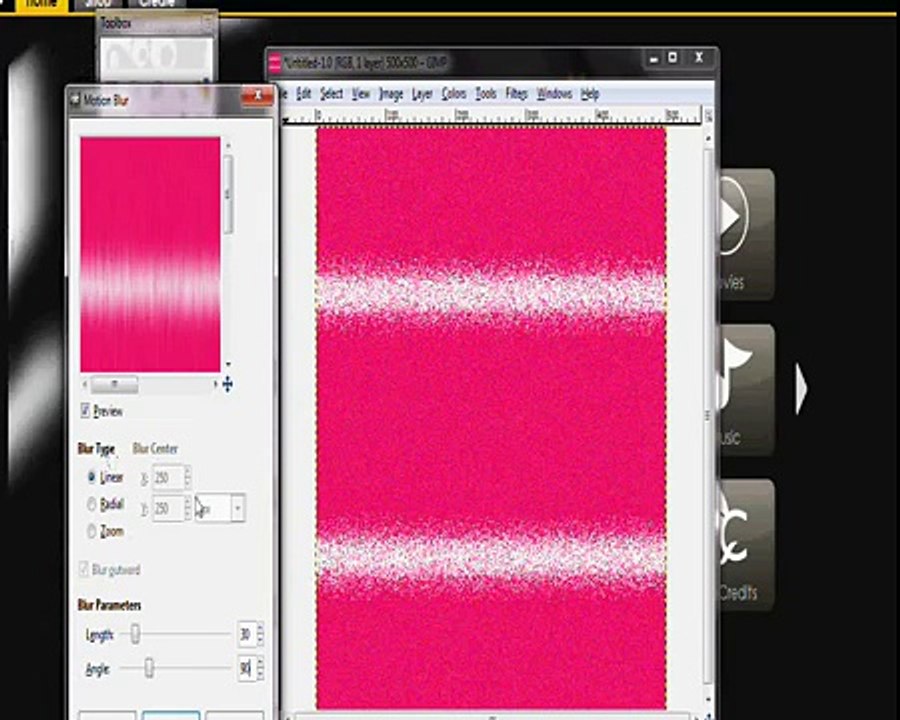Screen dimensions: 900x720
Task: Maximize the GIMP image window
Action: tap(673, 57)
